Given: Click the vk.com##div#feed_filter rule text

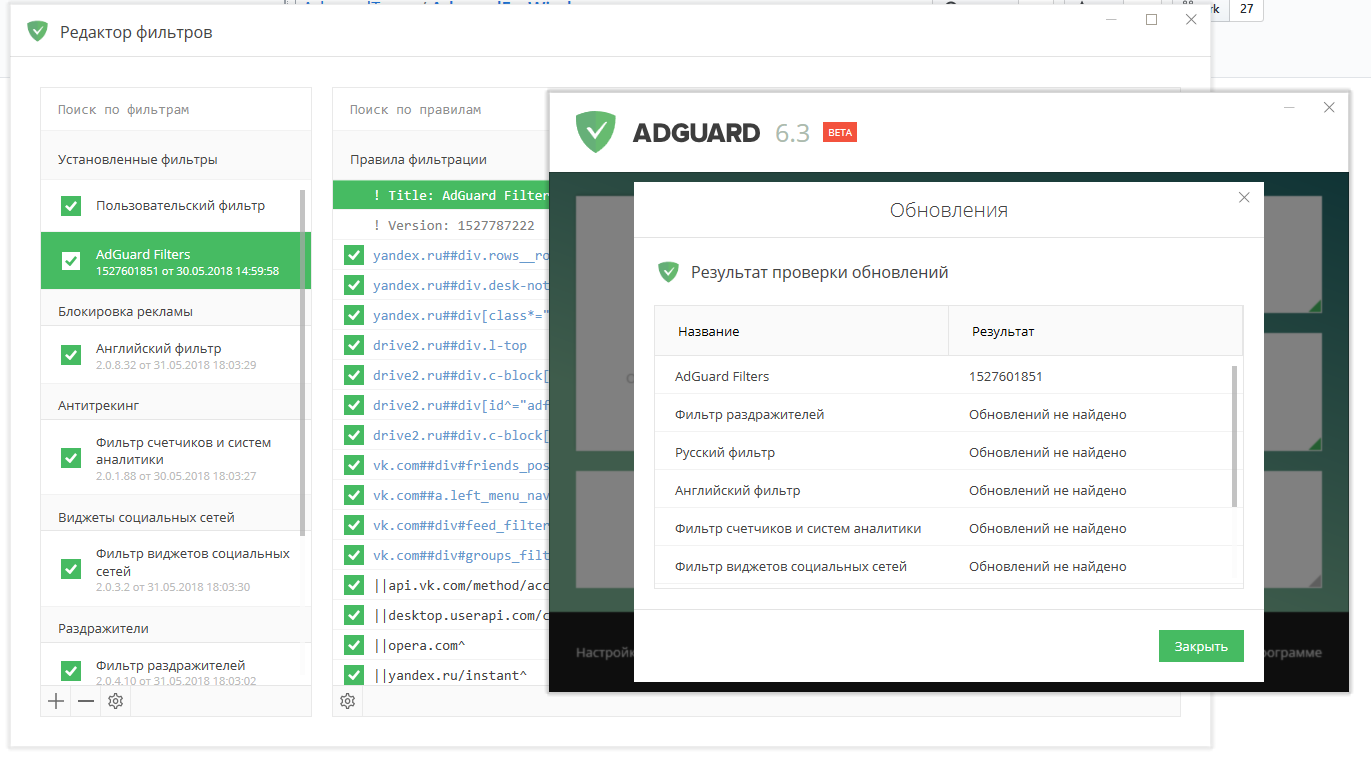Looking at the screenshot, I should [x=461, y=525].
